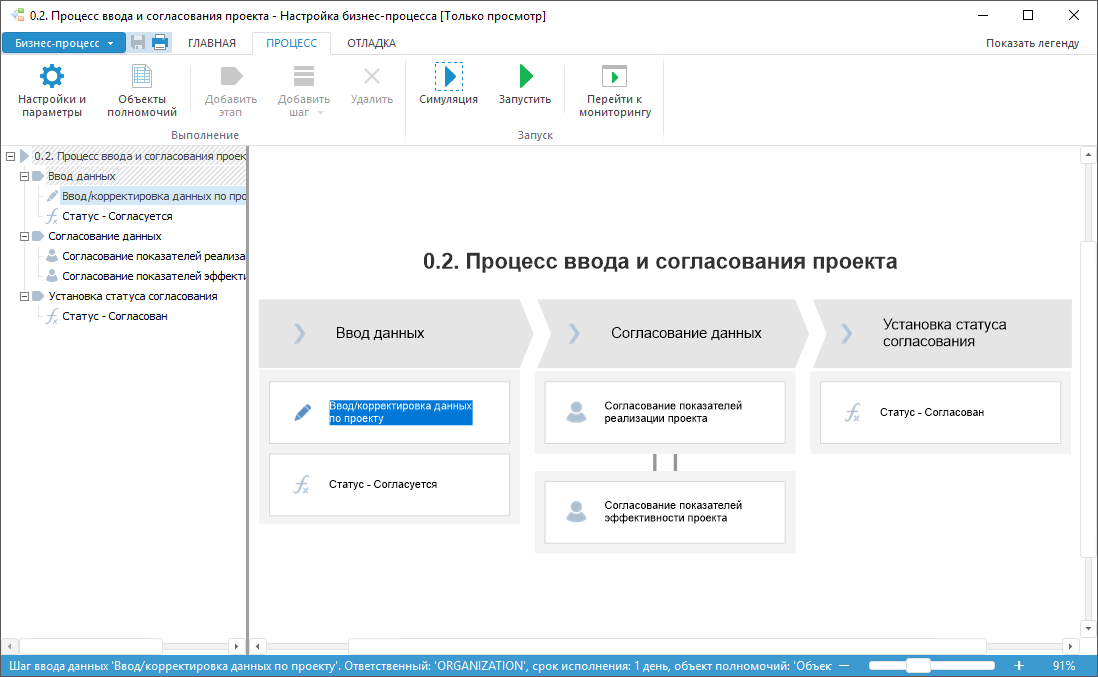Select Статус - Согласован step card
The height and width of the screenshot is (677, 1098).
pos(939,412)
